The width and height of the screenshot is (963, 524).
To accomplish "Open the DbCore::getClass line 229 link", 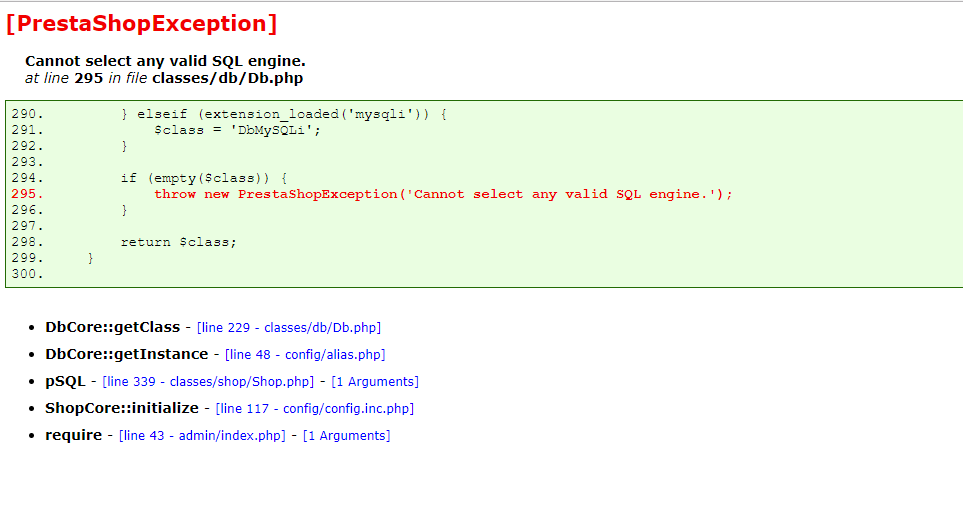I will pyautogui.click(x=289, y=327).
